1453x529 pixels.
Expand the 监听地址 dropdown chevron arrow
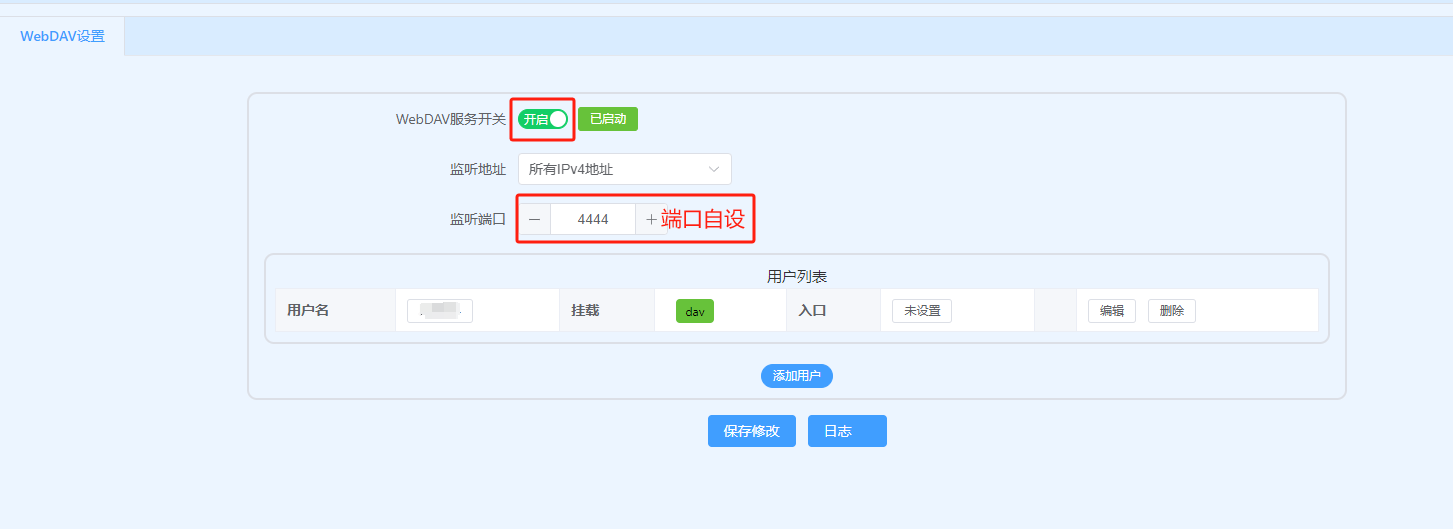(x=713, y=169)
